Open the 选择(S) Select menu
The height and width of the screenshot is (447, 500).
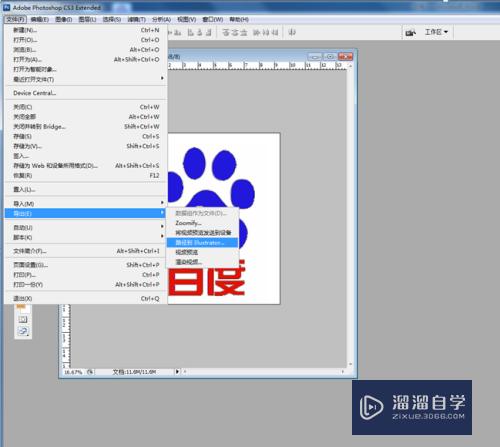click(x=112, y=19)
